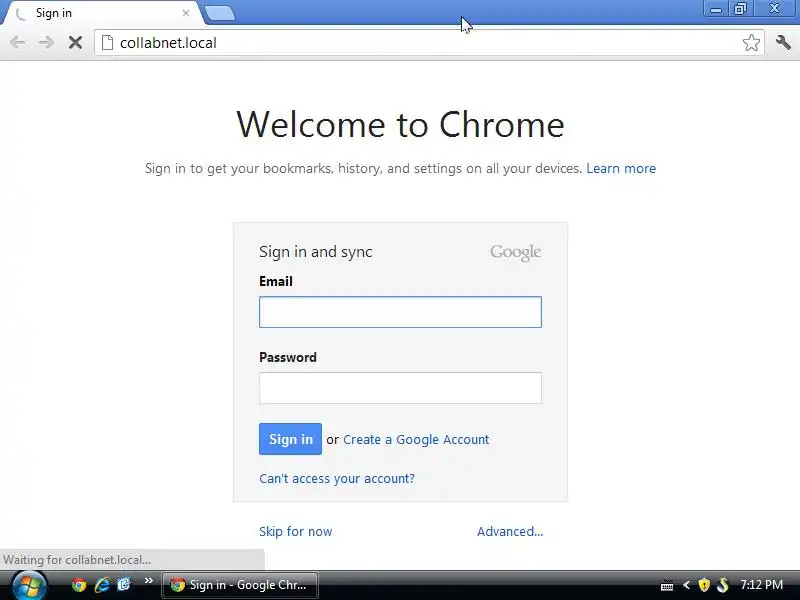Click the Waiting for collabnet.local status text
The height and width of the screenshot is (600, 800).
77,560
